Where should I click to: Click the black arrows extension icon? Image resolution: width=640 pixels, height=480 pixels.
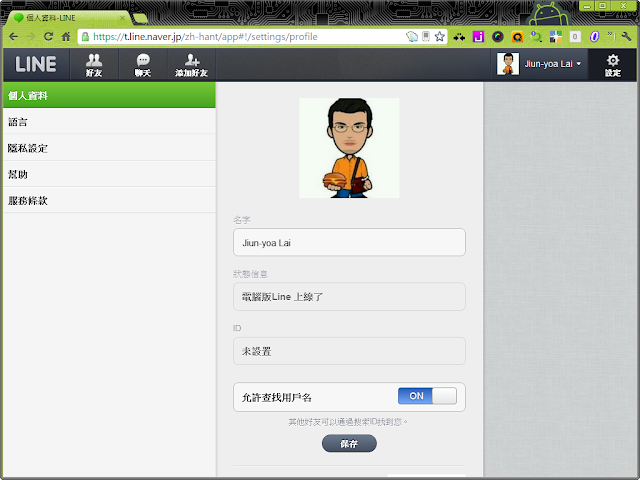click(x=459, y=37)
